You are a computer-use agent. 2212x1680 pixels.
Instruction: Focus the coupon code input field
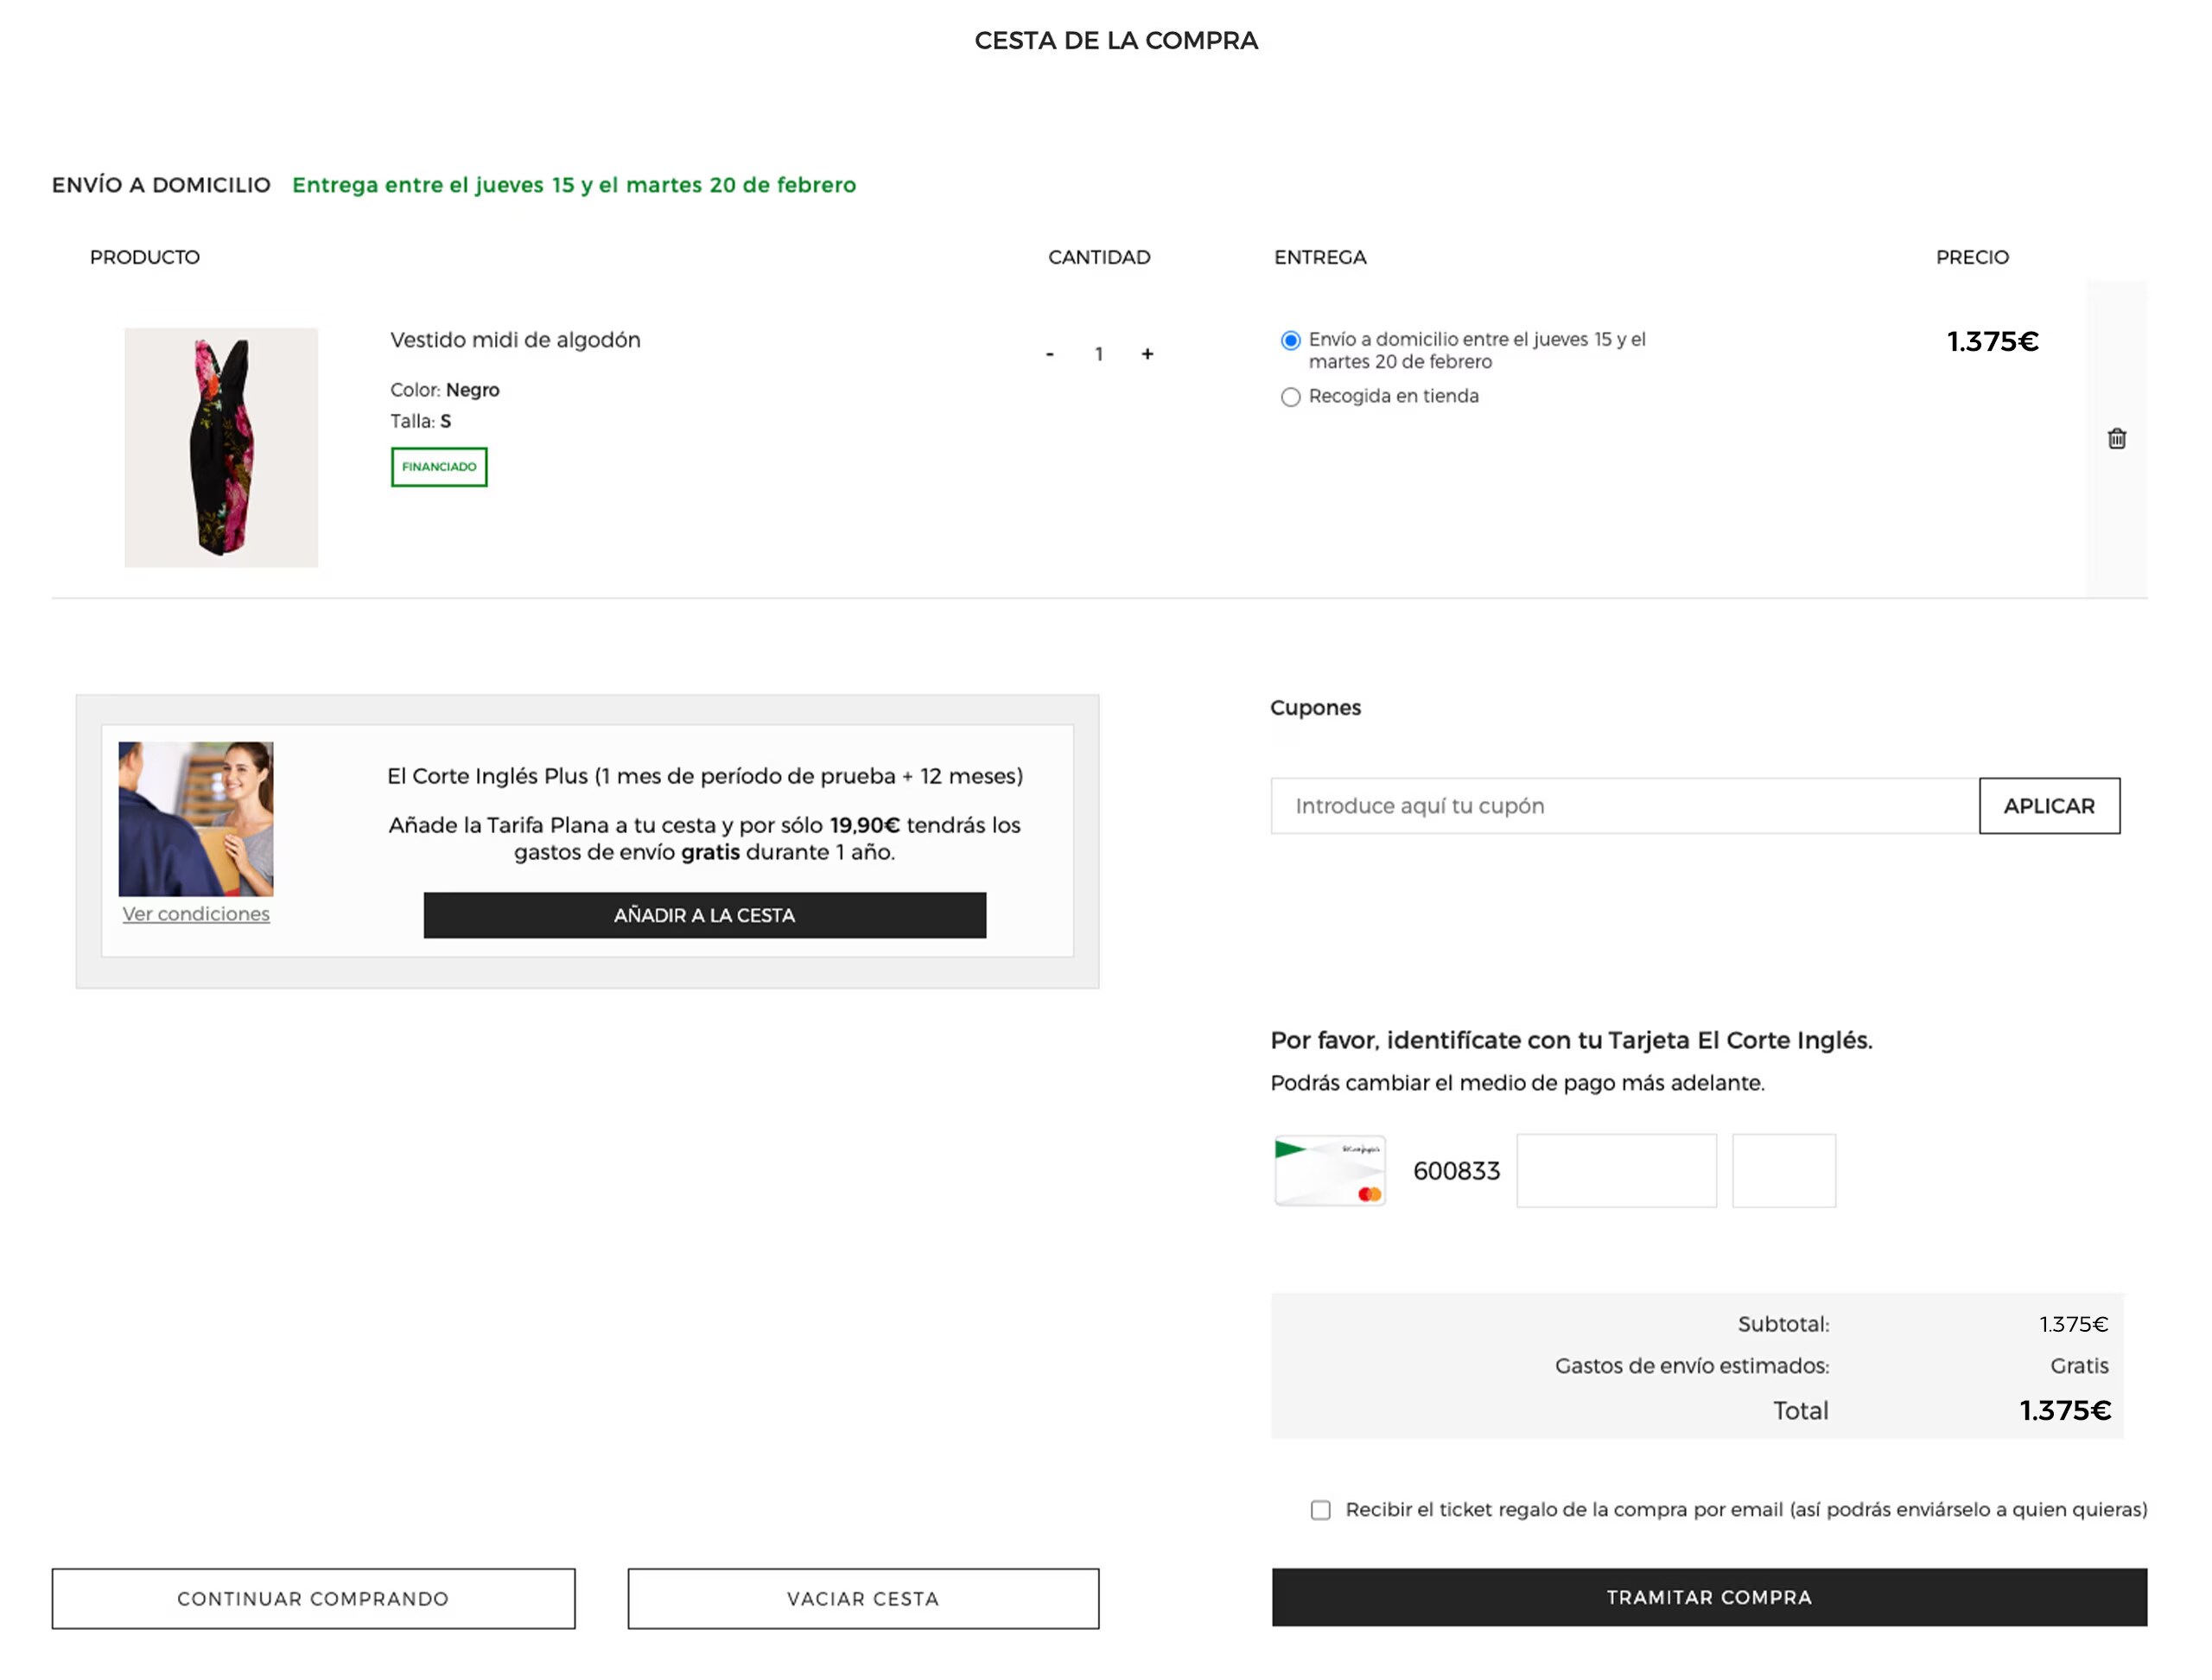coord(1625,806)
